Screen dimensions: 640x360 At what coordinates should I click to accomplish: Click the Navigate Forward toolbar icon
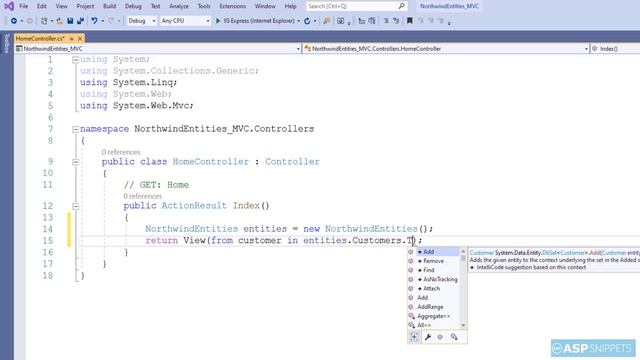point(29,21)
